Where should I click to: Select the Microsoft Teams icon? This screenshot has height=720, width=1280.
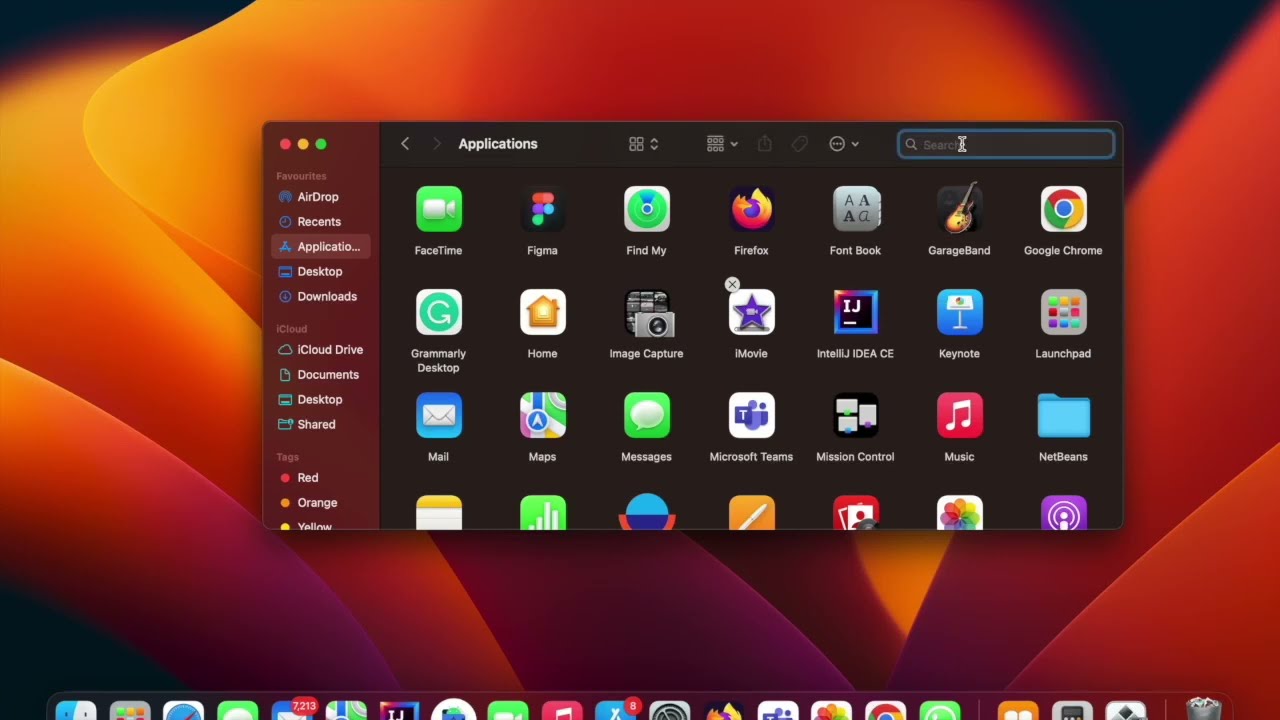751,415
